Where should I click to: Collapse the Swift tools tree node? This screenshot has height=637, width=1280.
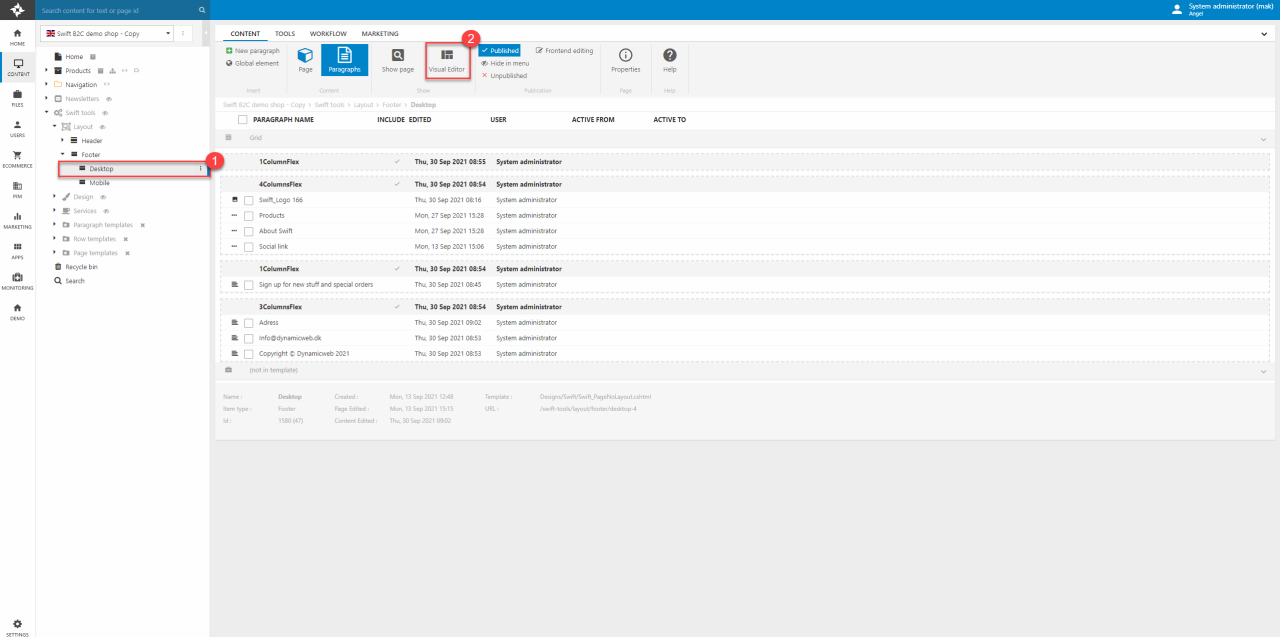coord(47,113)
